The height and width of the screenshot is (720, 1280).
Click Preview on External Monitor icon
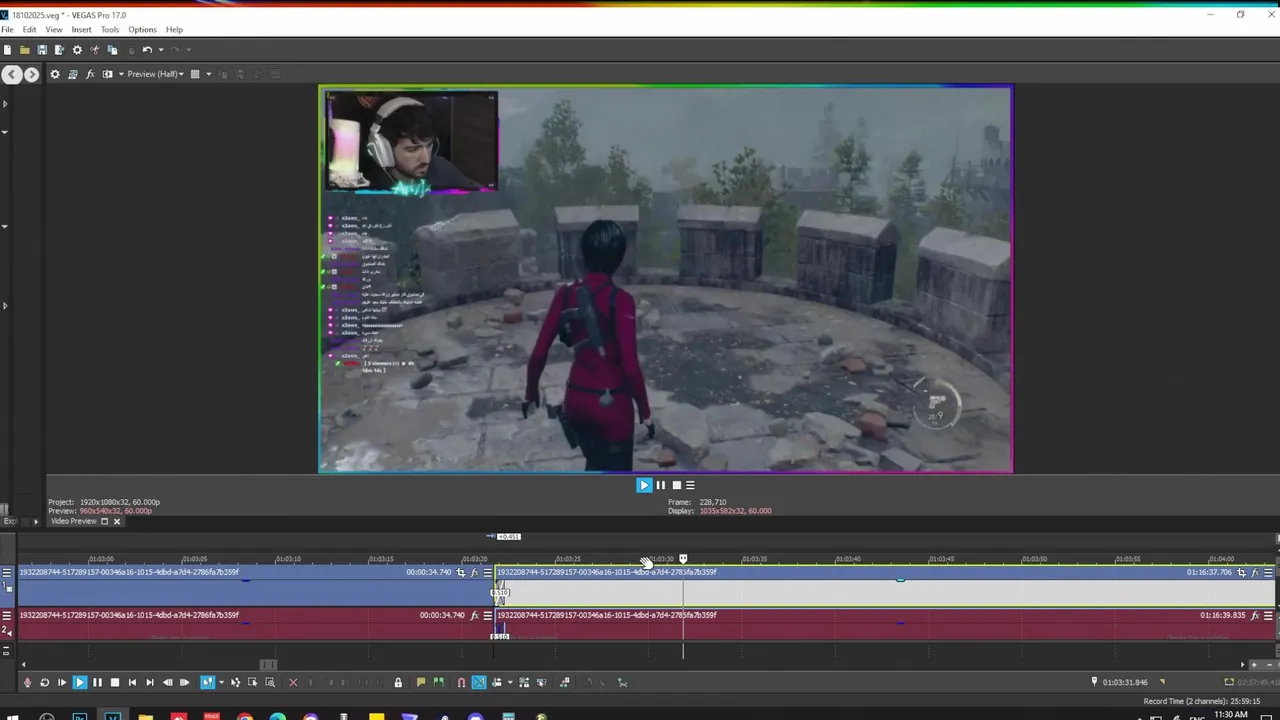pos(72,74)
